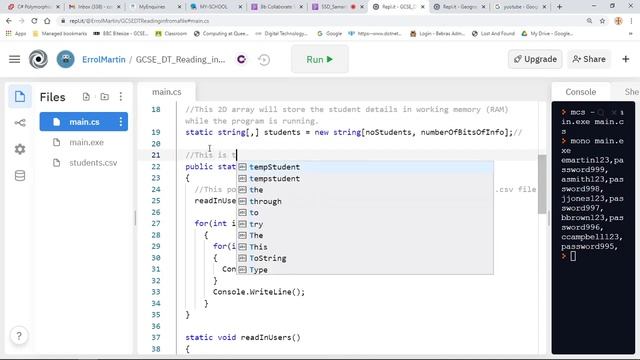Switch to the main.cs editor tab
This screenshot has height=360, width=640.
(x=167, y=92)
